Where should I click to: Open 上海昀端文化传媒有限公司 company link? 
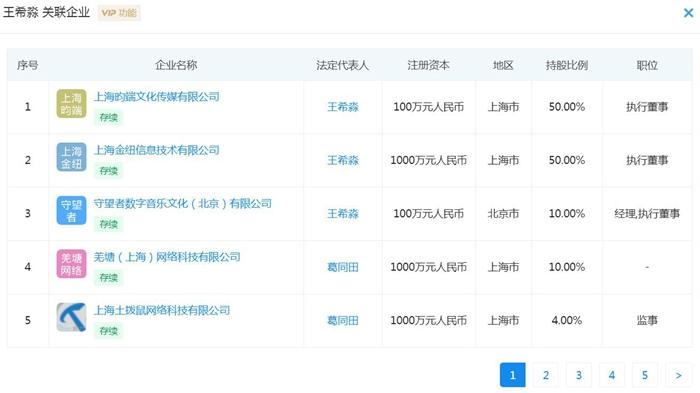coord(156,96)
